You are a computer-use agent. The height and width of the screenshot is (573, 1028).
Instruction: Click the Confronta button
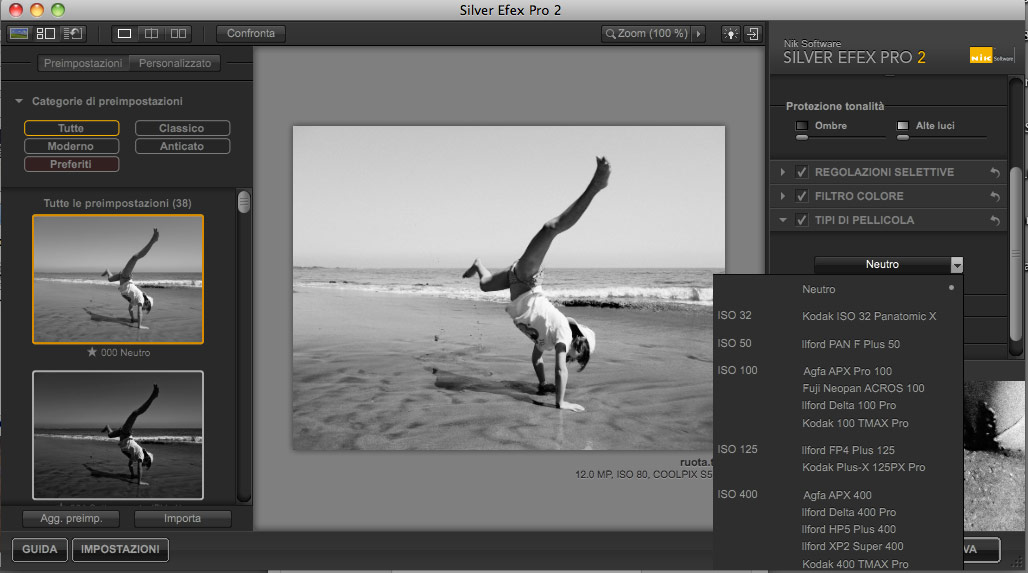(251, 33)
